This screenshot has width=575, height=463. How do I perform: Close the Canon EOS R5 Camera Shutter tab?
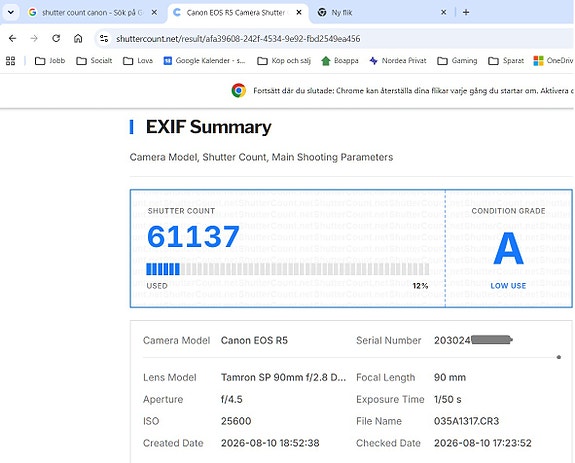coord(299,12)
